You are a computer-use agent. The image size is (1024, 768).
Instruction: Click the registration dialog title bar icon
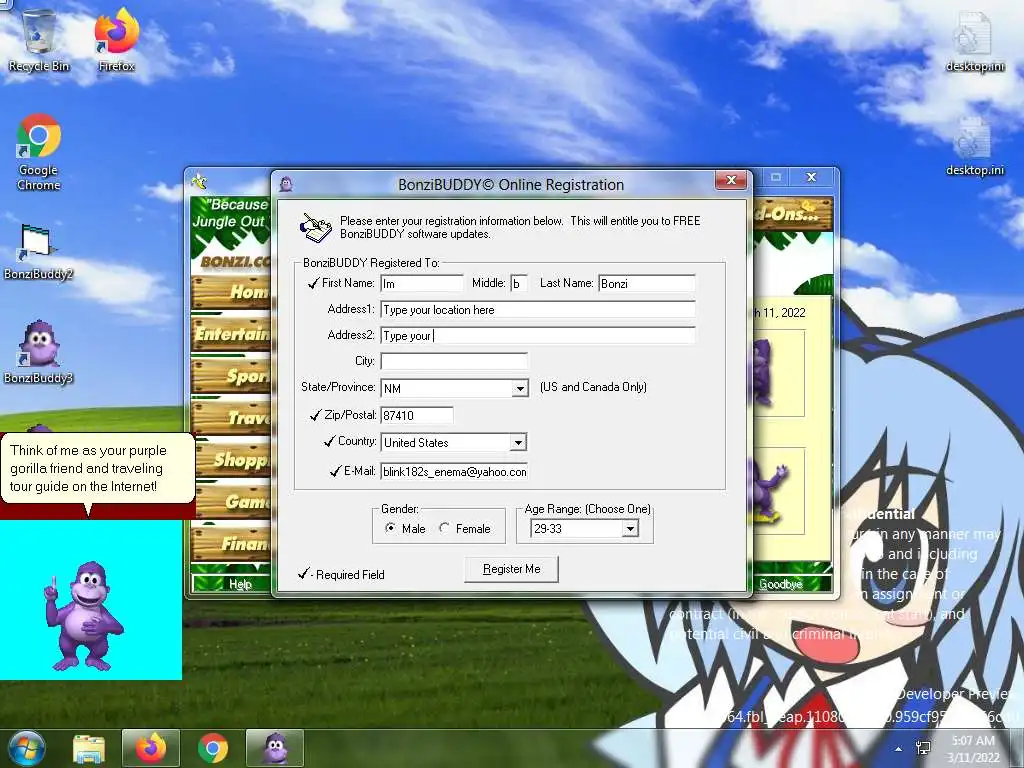(x=285, y=185)
